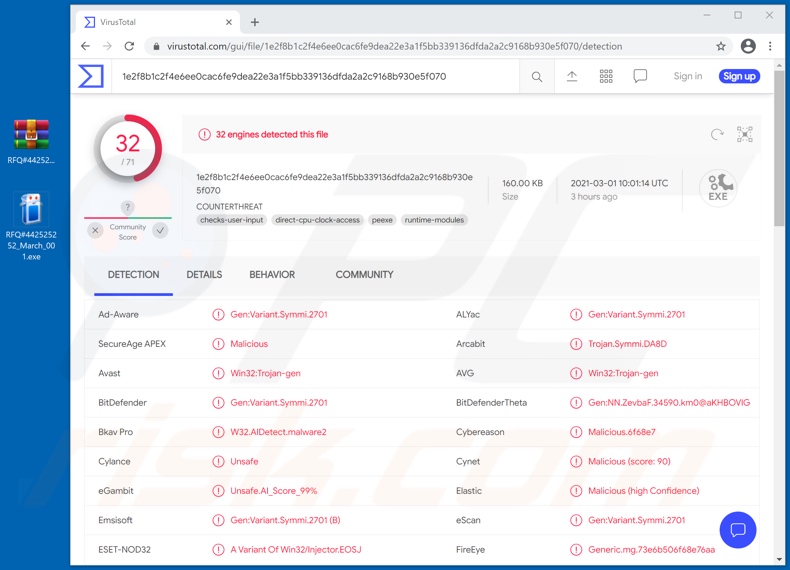This screenshot has height=570, width=790.
Task: Vote negative with community score X
Action: [95, 230]
